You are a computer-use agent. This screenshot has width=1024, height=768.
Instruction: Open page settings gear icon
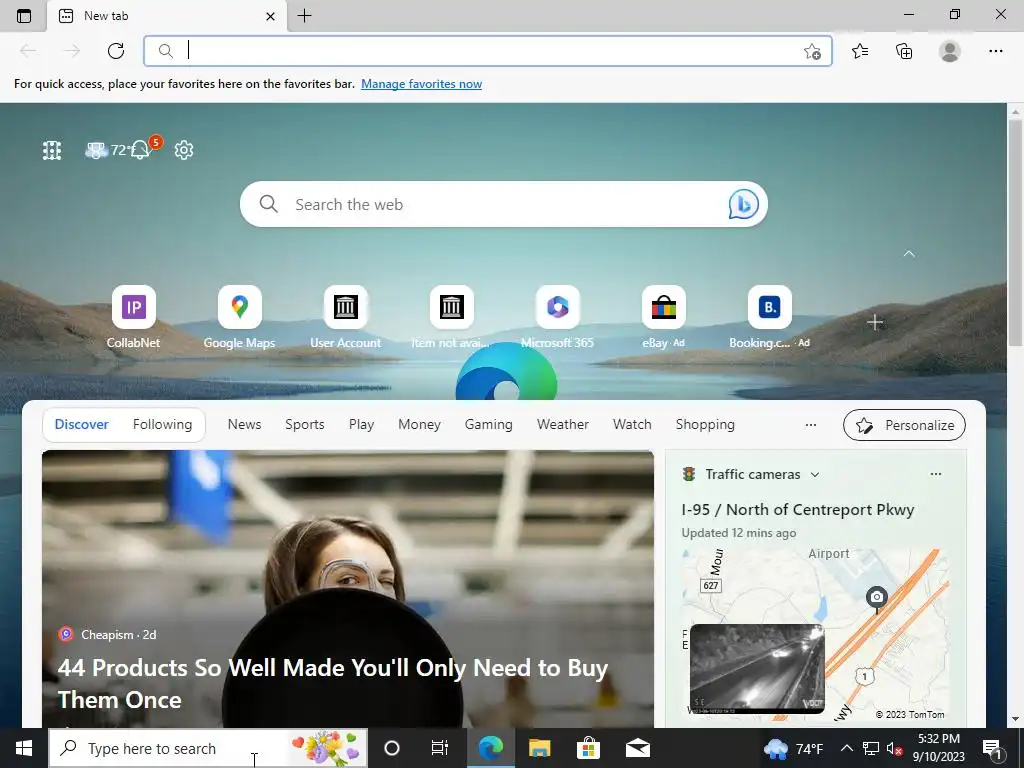click(x=184, y=150)
